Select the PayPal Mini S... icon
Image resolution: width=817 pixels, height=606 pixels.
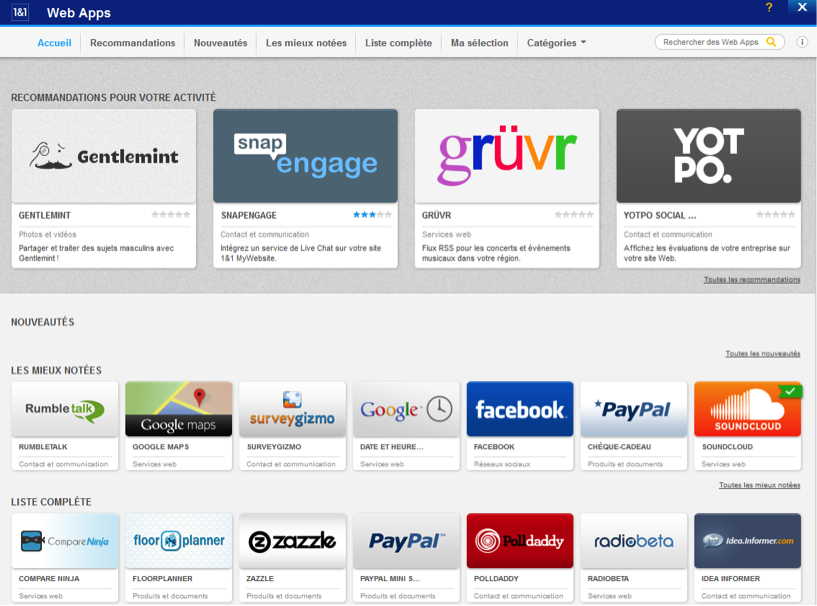406,541
